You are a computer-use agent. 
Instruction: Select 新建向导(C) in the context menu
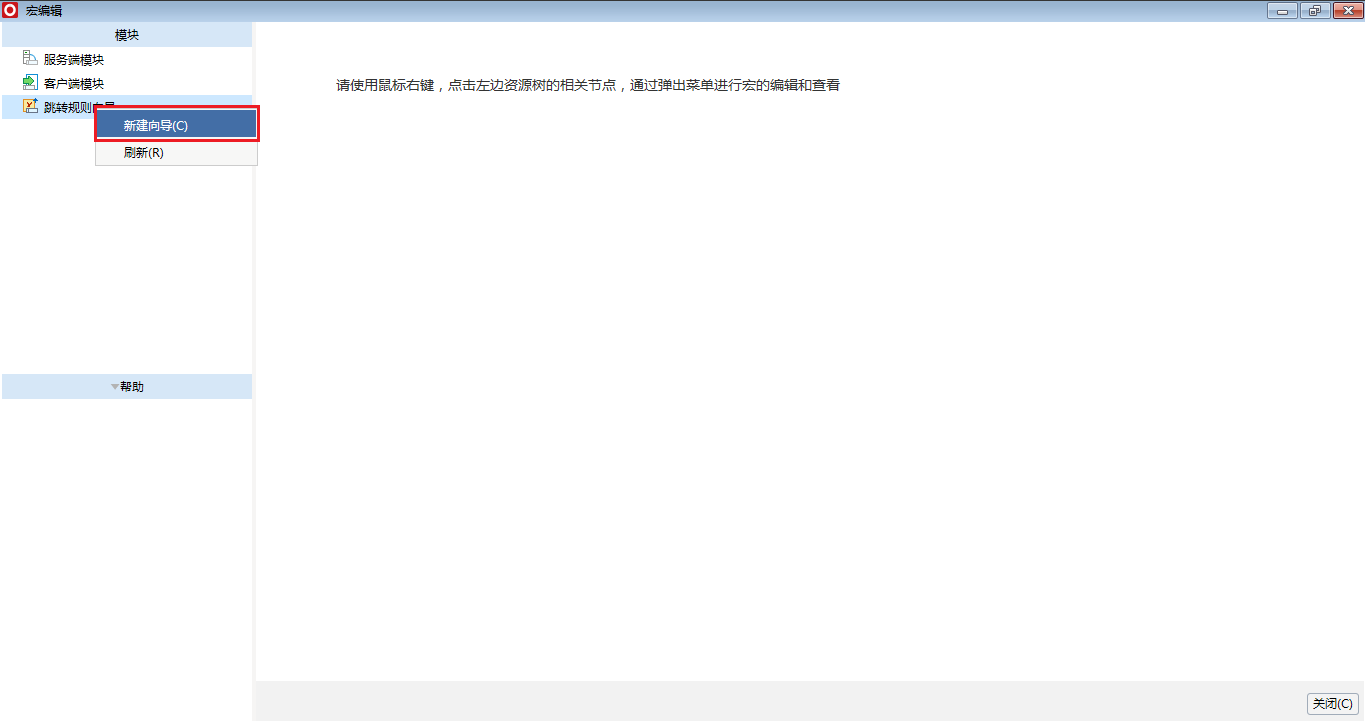pyautogui.click(x=176, y=125)
